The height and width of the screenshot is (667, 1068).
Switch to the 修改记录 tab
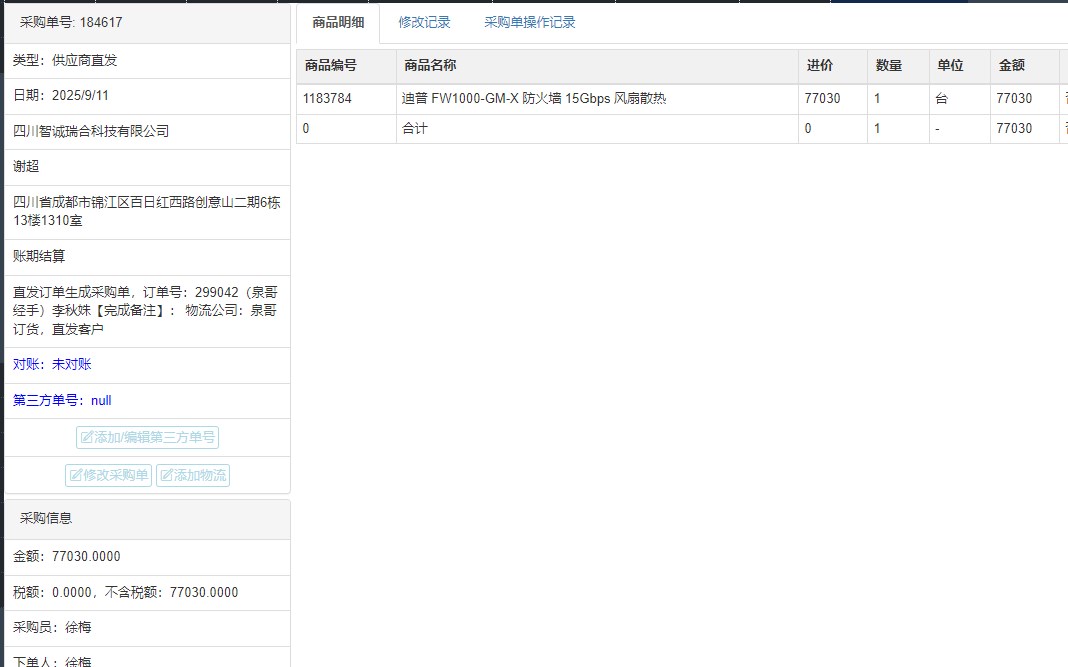424,23
